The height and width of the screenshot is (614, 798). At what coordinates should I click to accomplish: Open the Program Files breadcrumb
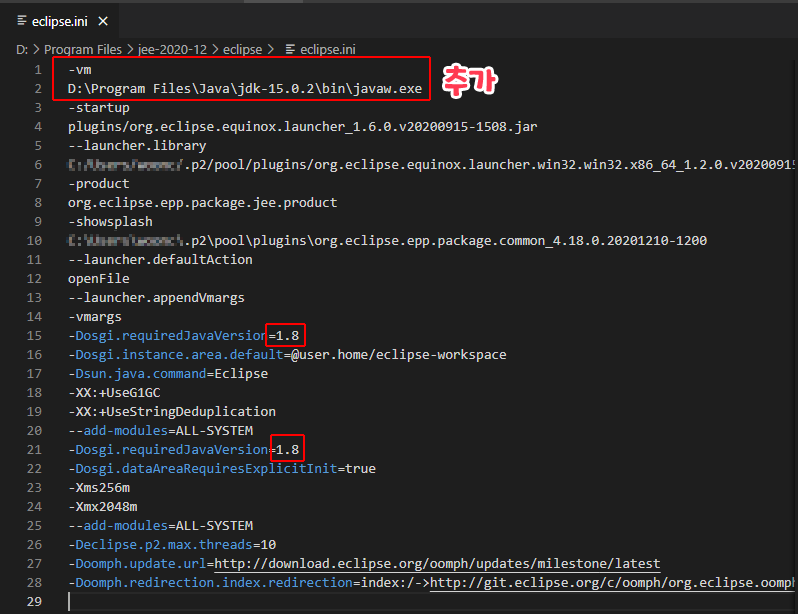point(83,49)
